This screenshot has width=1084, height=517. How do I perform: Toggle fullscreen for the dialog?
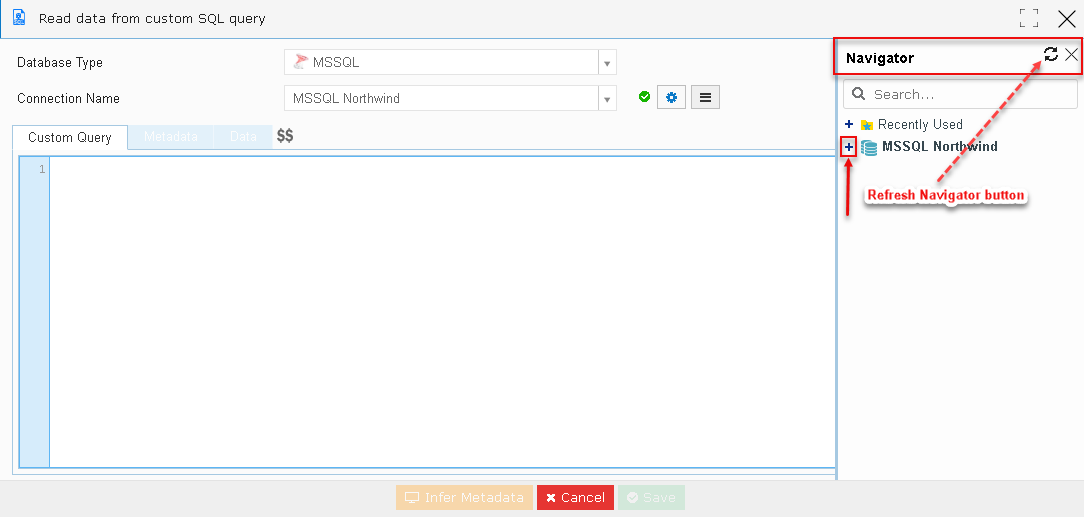[1029, 19]
